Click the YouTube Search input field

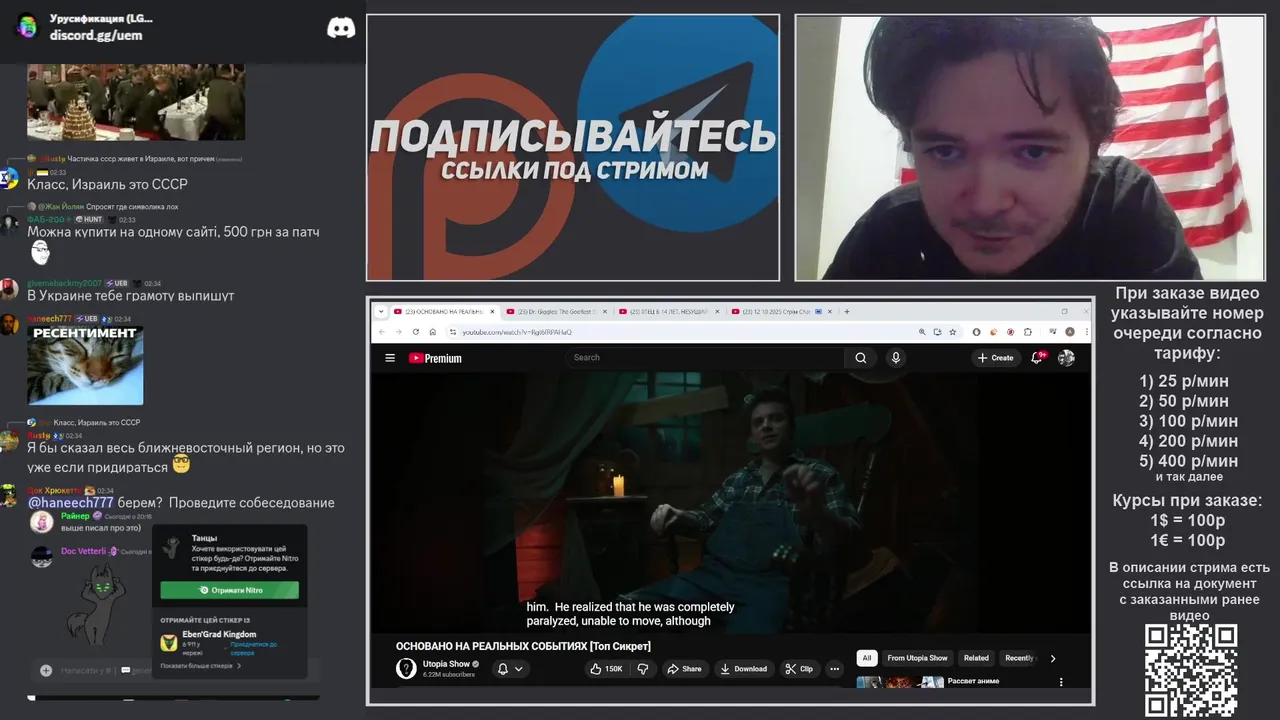[705, 358]
